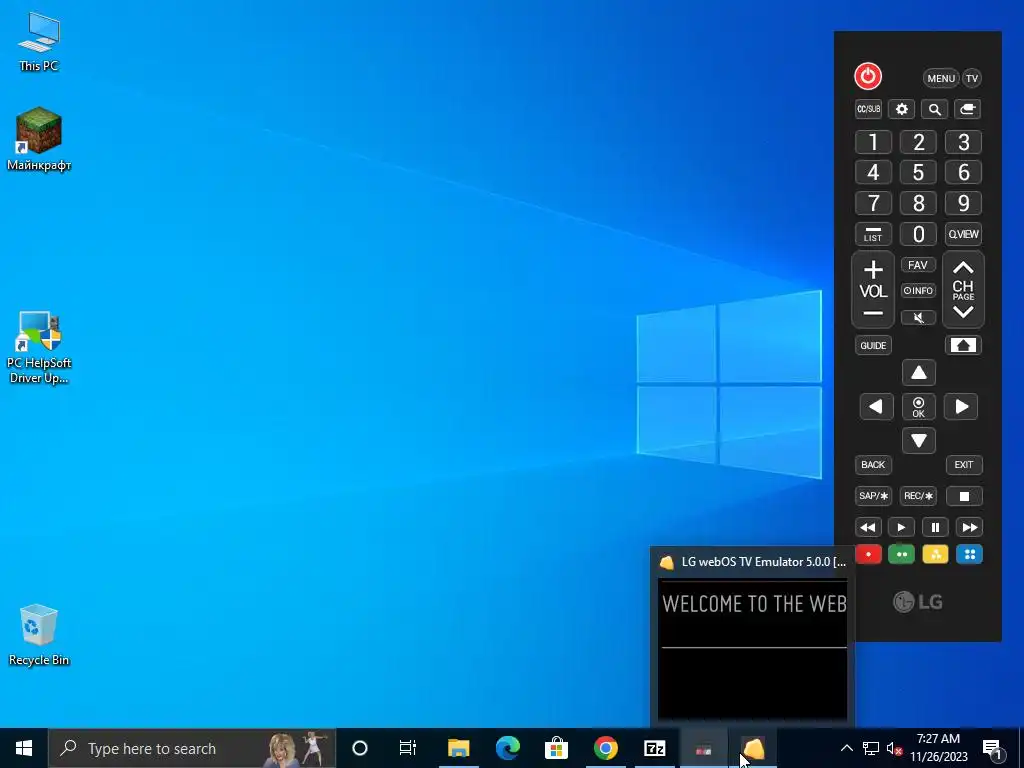Viewport: 1024px width, 768px height.
Task: Click the red color button on remote
Action: pyautogui.click(x=868, y=554)
